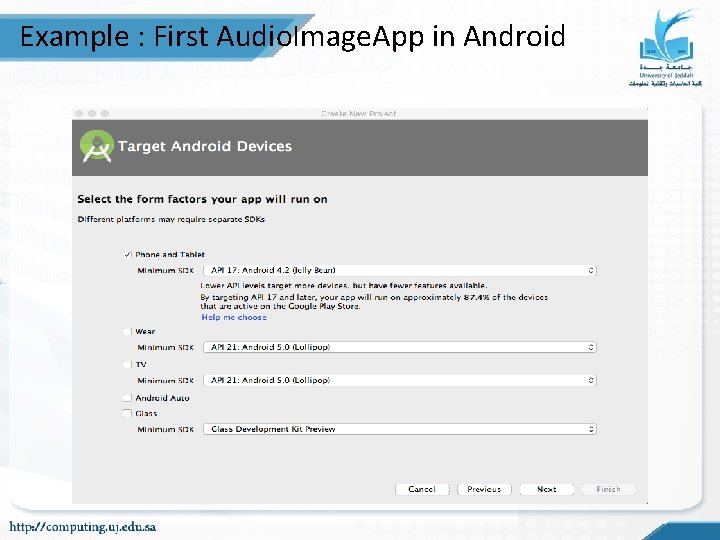Proceed with the Next button
The height and width of the screenshot is (540, 720).
547,489
